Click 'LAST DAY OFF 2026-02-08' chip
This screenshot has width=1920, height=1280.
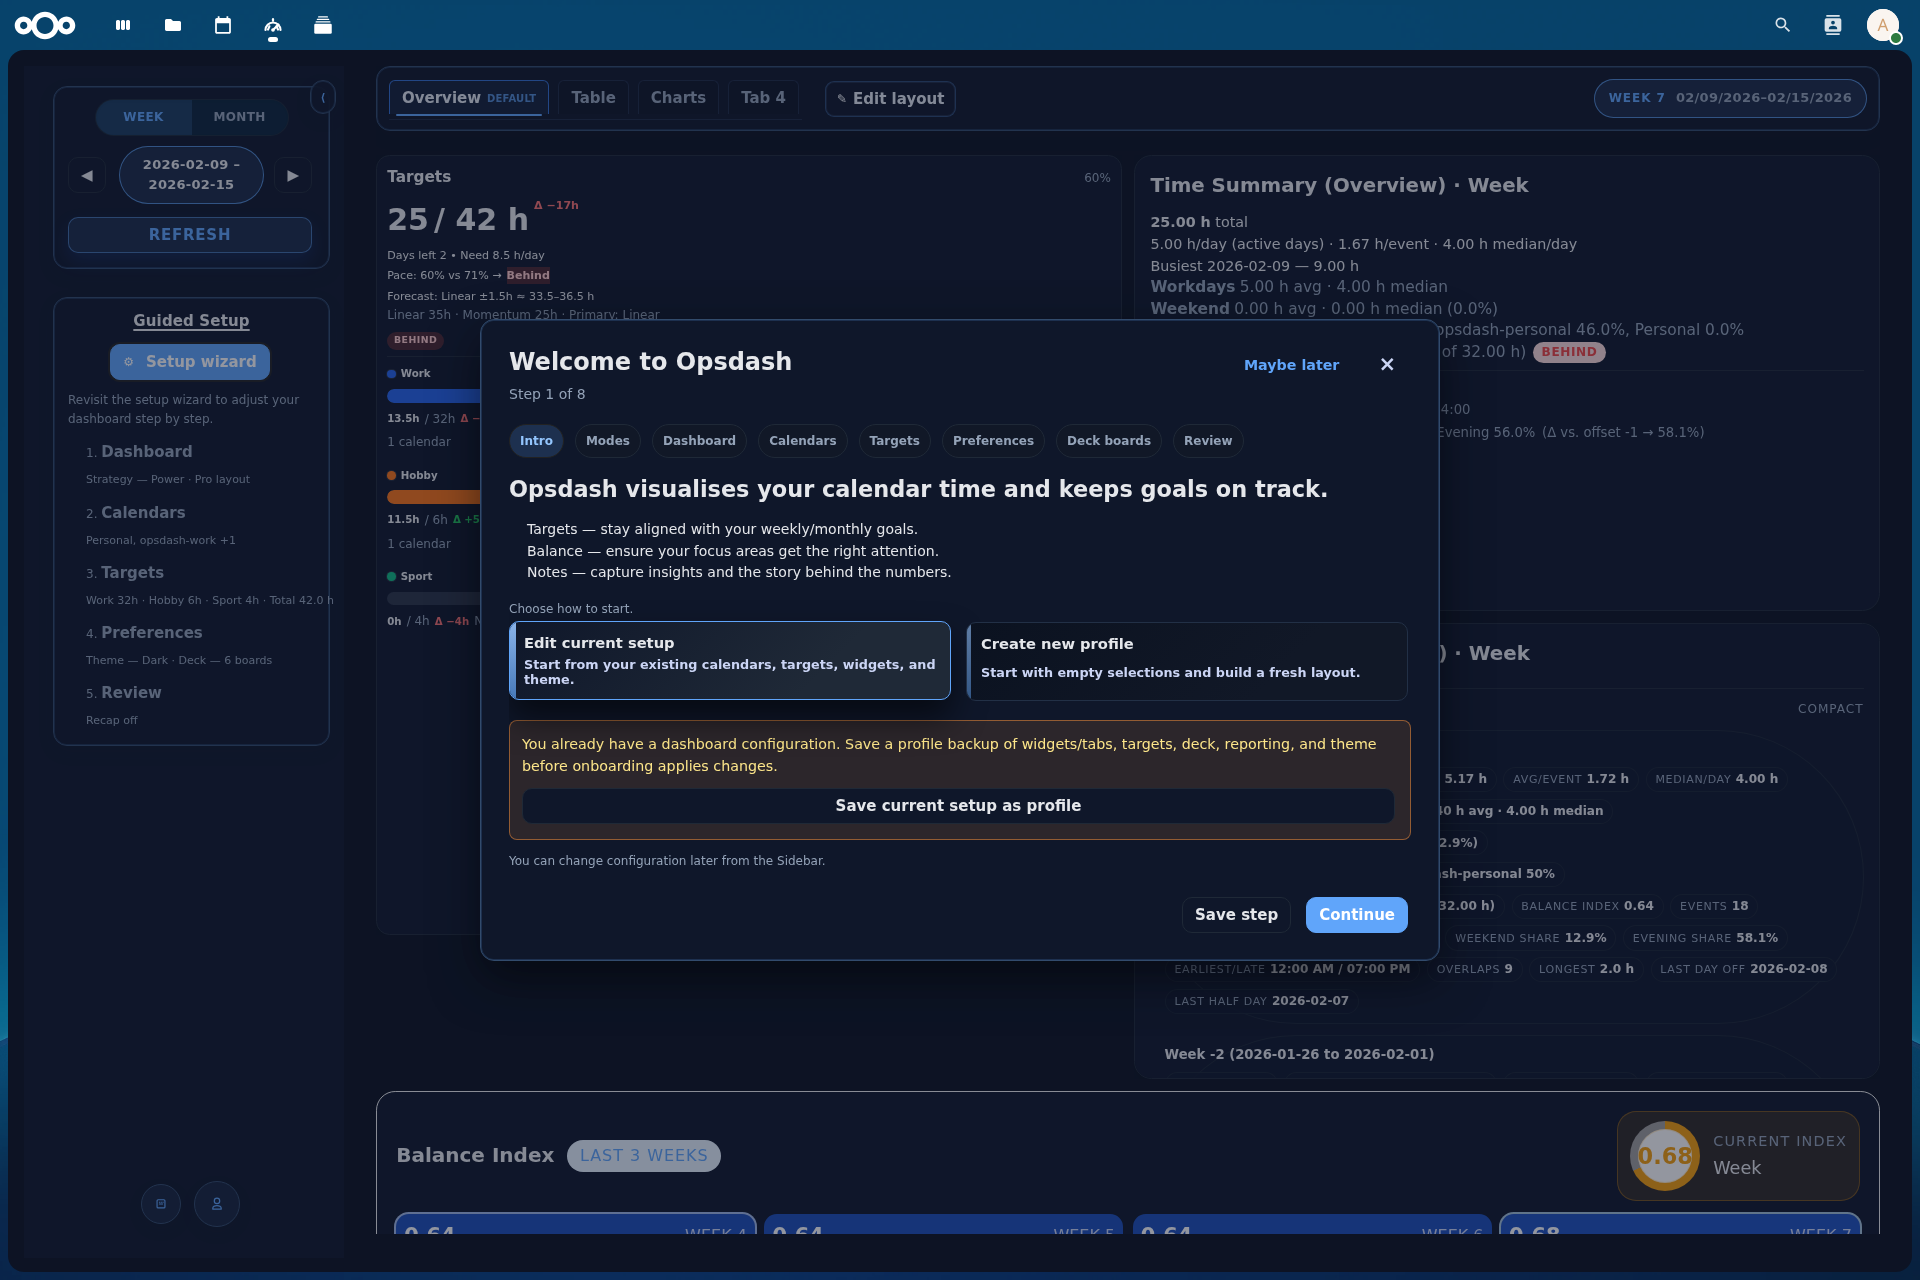(x=1743, y=969)
